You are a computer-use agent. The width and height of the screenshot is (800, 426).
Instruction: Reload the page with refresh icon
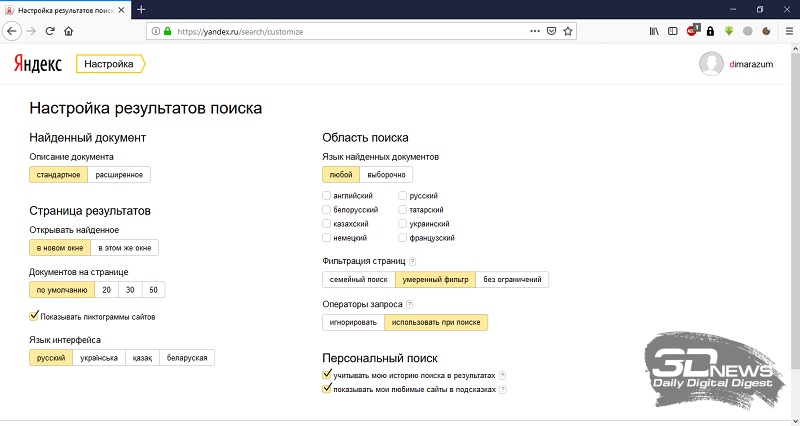50,31
